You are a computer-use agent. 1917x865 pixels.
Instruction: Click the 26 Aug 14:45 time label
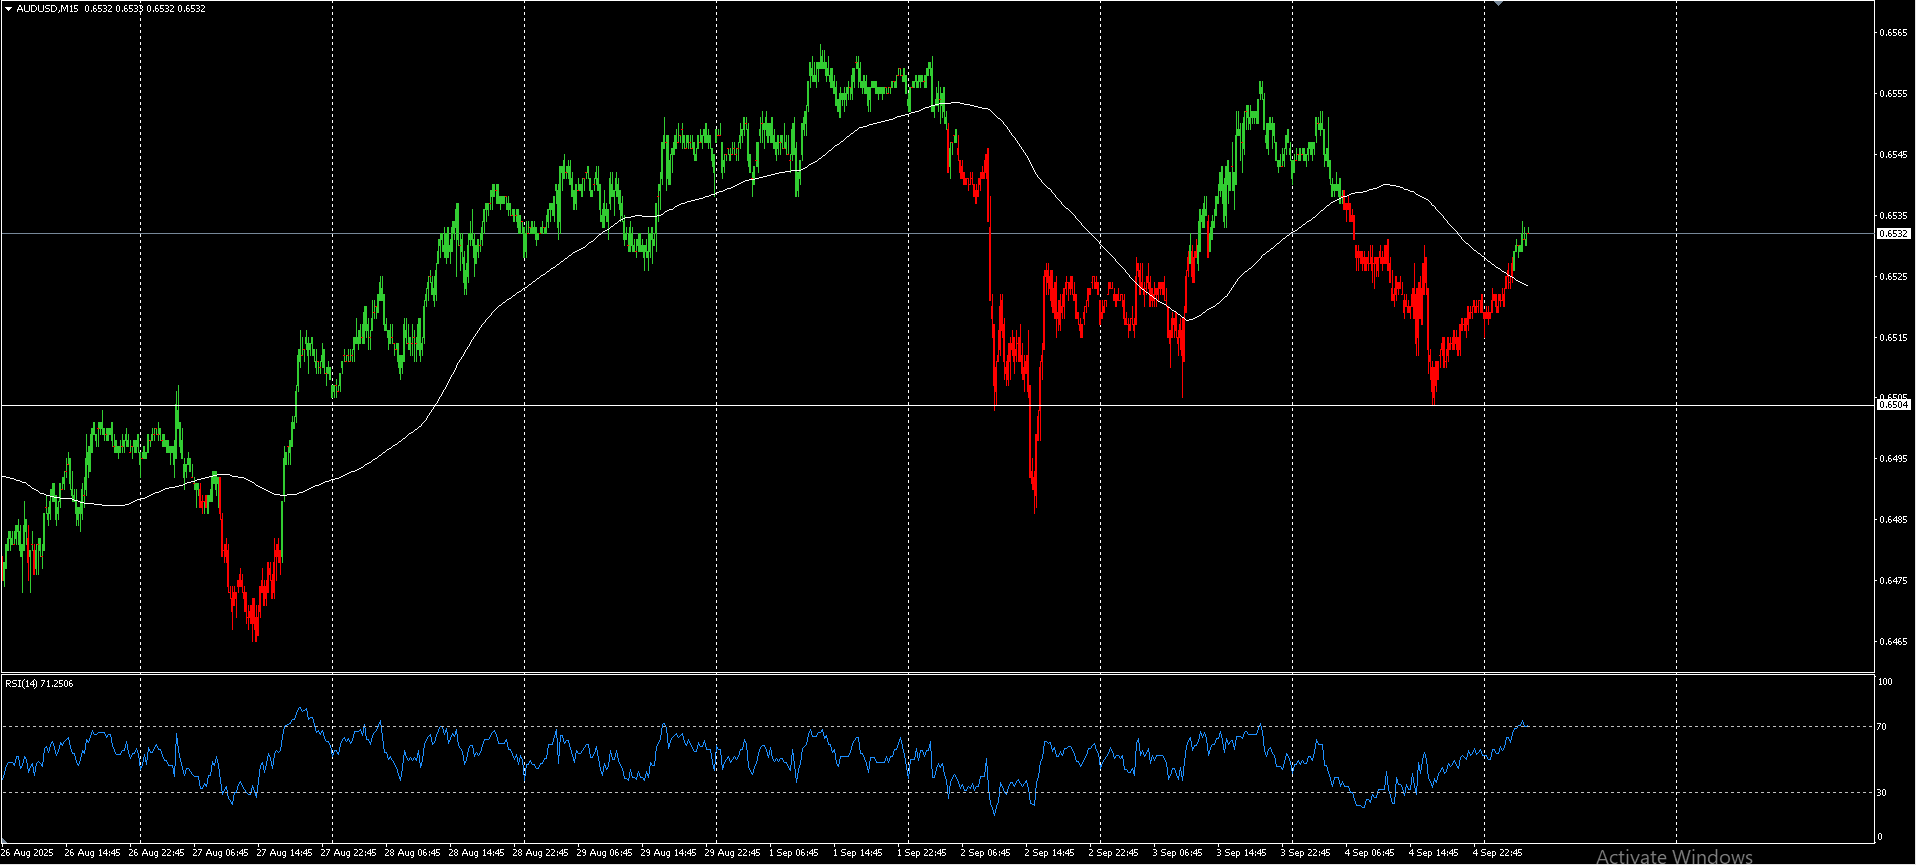[x=92, y=853]
